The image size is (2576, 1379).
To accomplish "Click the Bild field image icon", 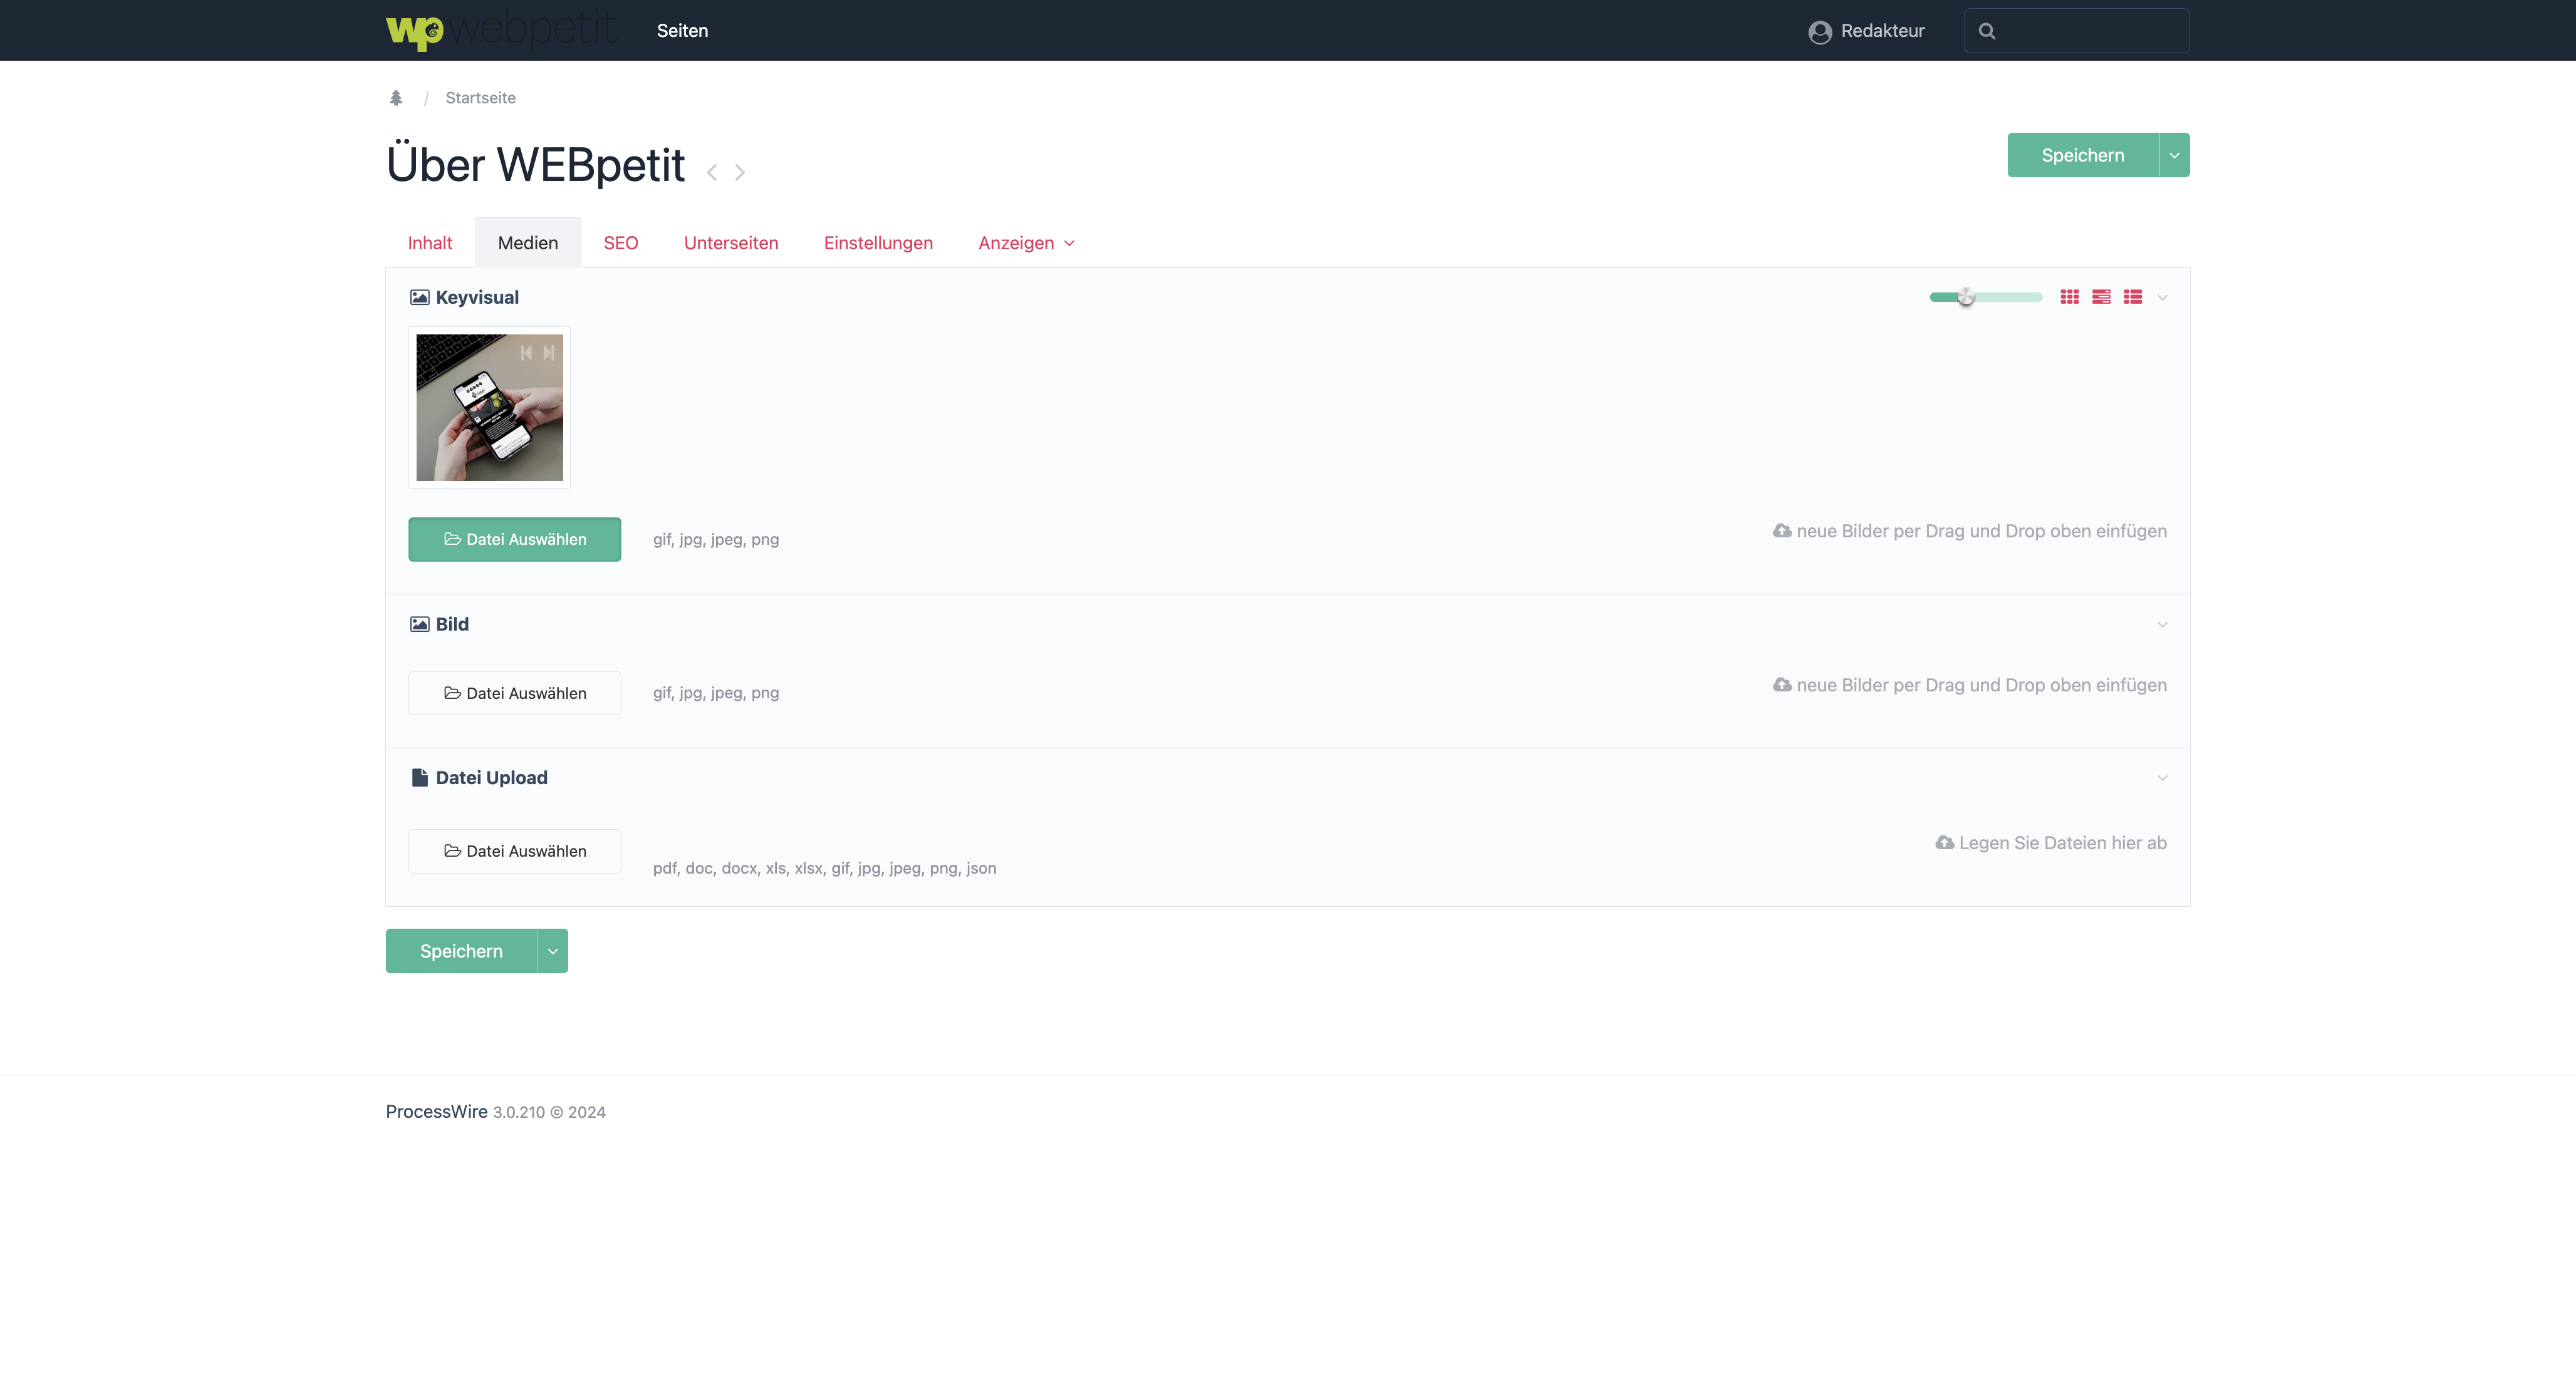I will pos(419,624).
